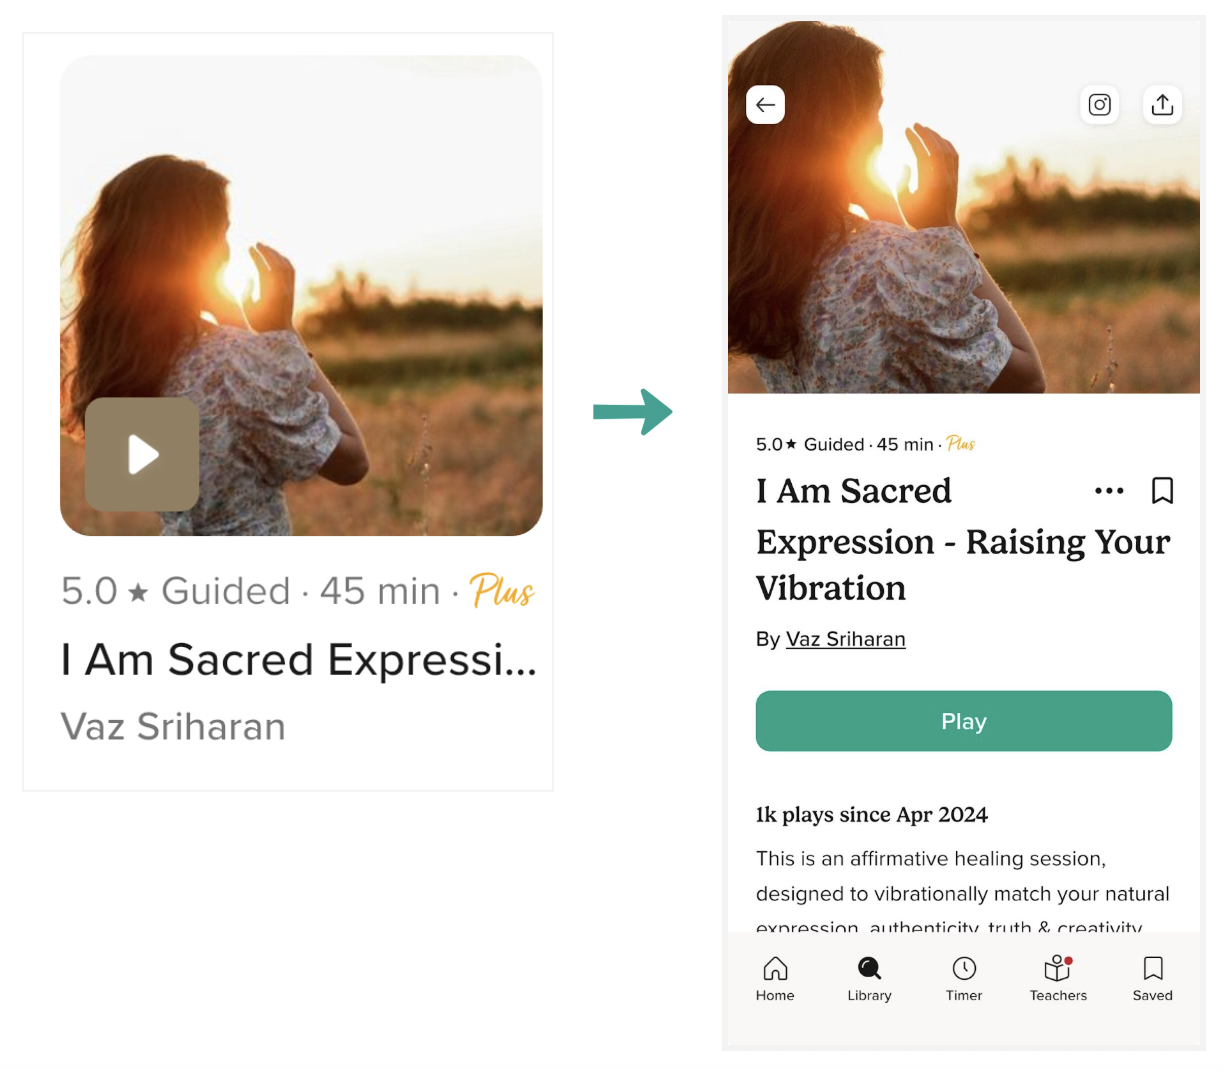Screen dimensions: 1222x1070
Task: Click the Plus badge in the detail rating line
Action: click(961, 444)
